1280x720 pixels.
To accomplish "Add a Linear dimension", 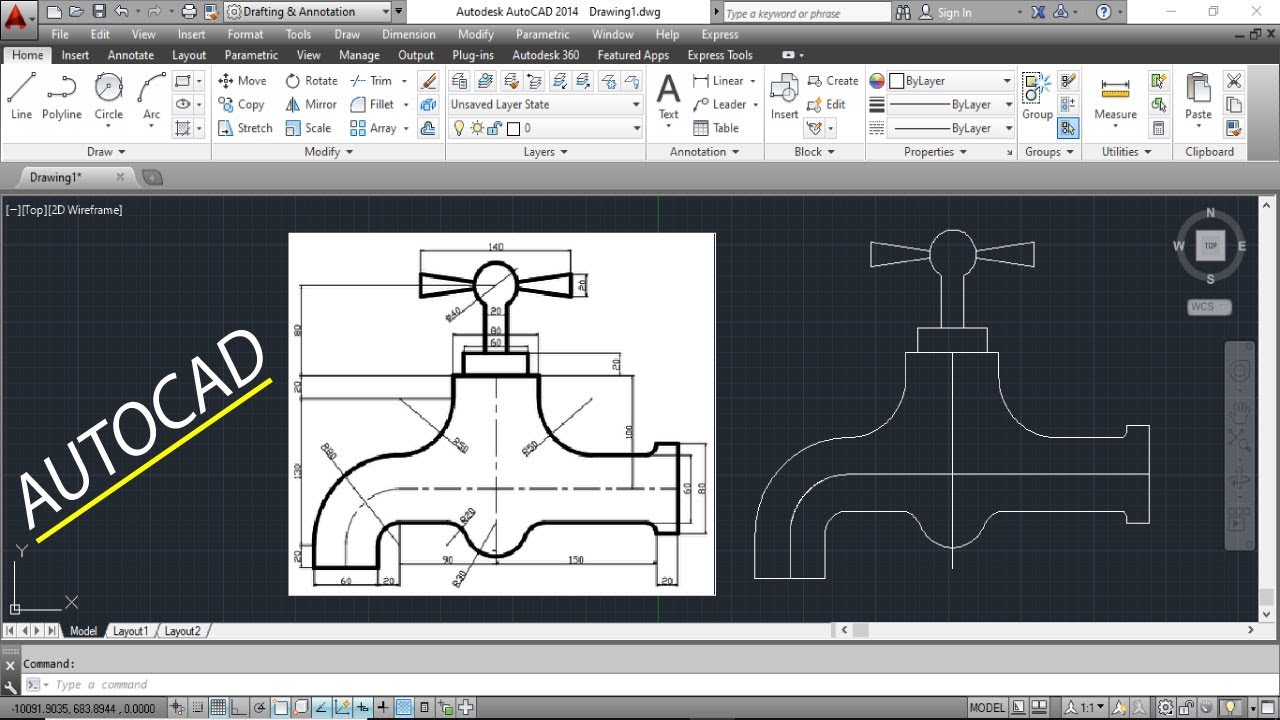I will click(718, 81).
